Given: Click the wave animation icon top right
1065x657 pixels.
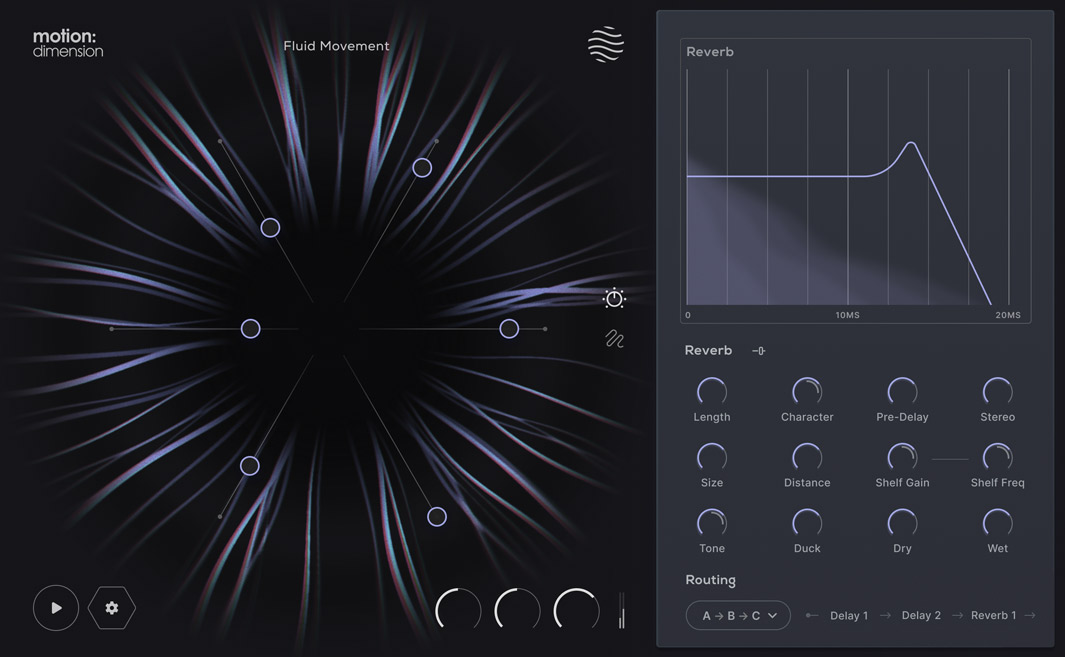Looking at the screenshot, I should click(x=605, y=44).
